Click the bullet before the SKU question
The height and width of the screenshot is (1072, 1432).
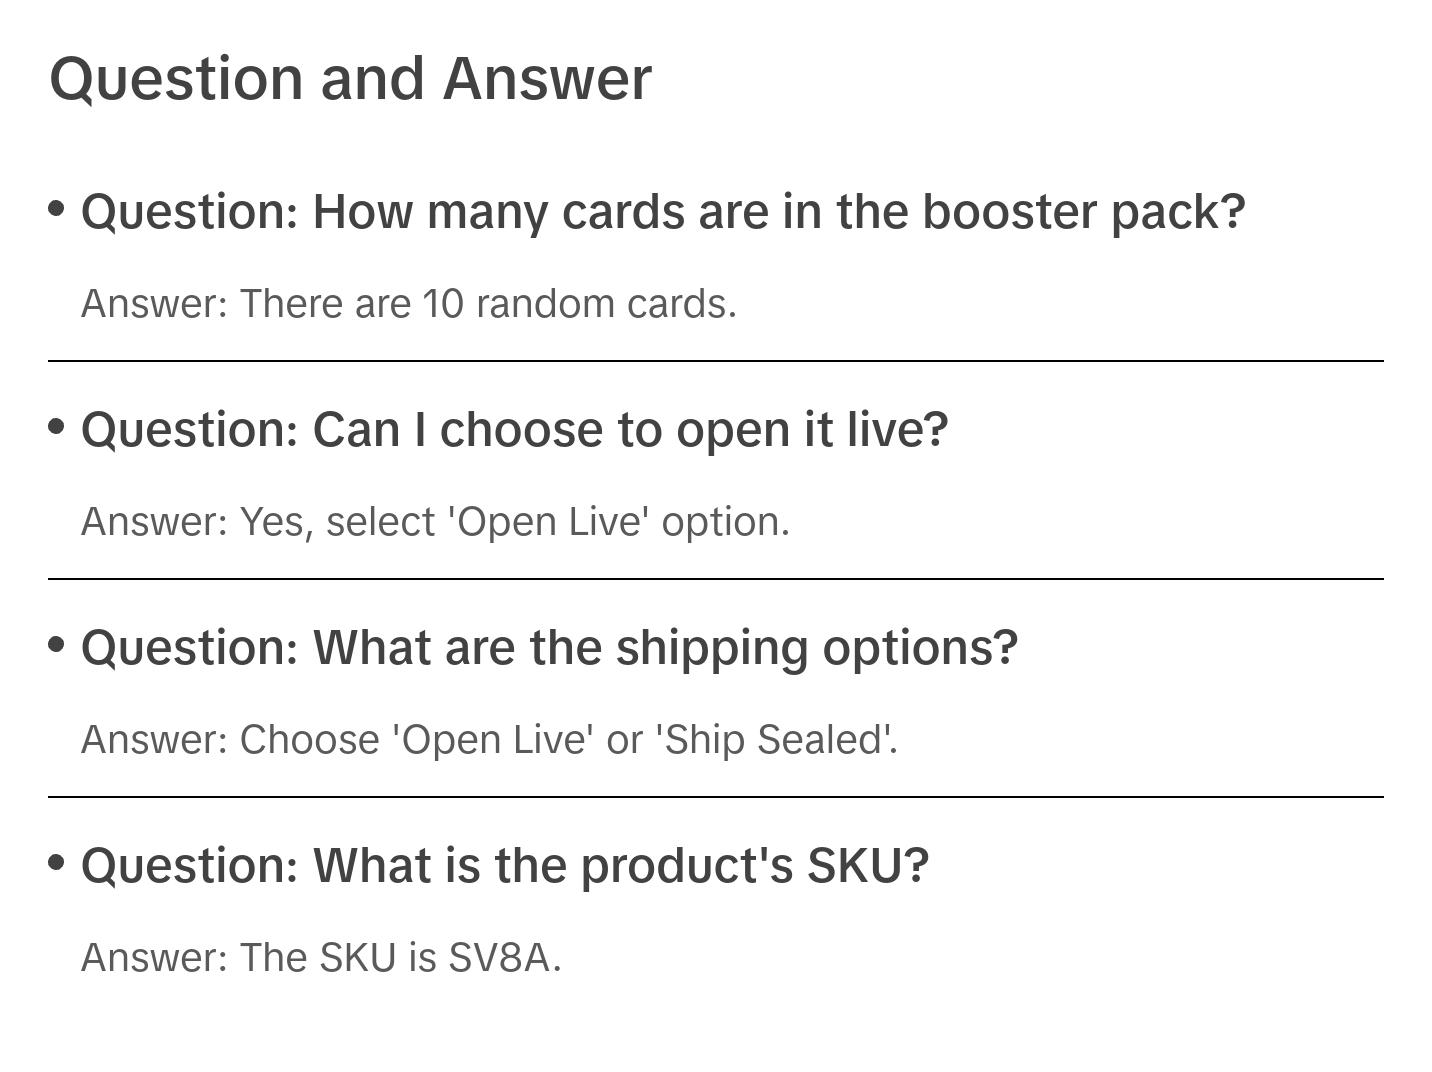pyautogui.click(x=57, y=862)
